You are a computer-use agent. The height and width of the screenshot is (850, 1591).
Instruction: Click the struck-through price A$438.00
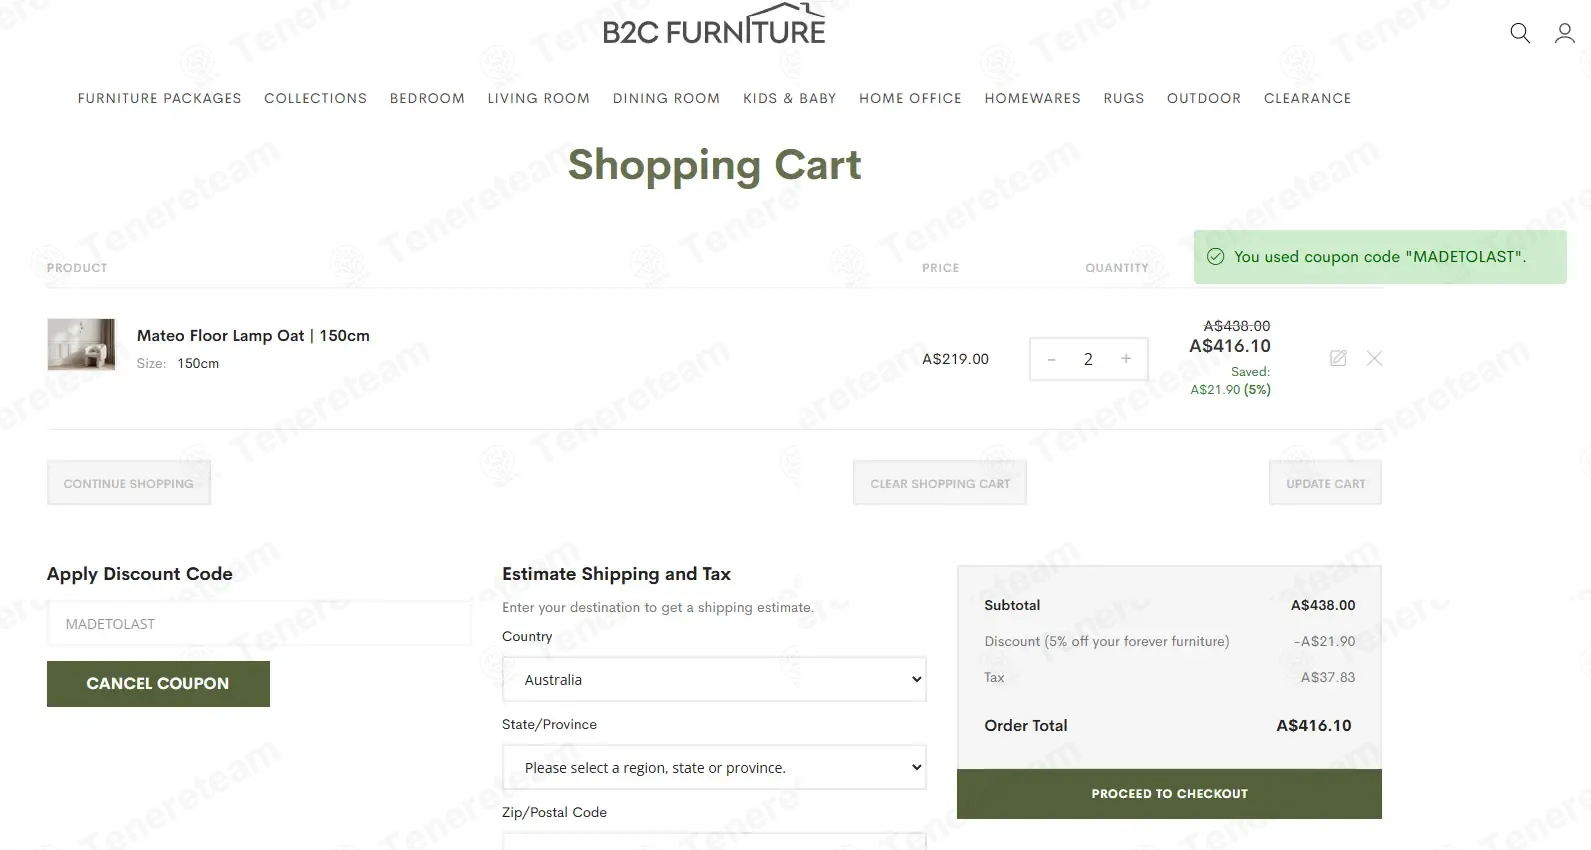pos(1237,326)
